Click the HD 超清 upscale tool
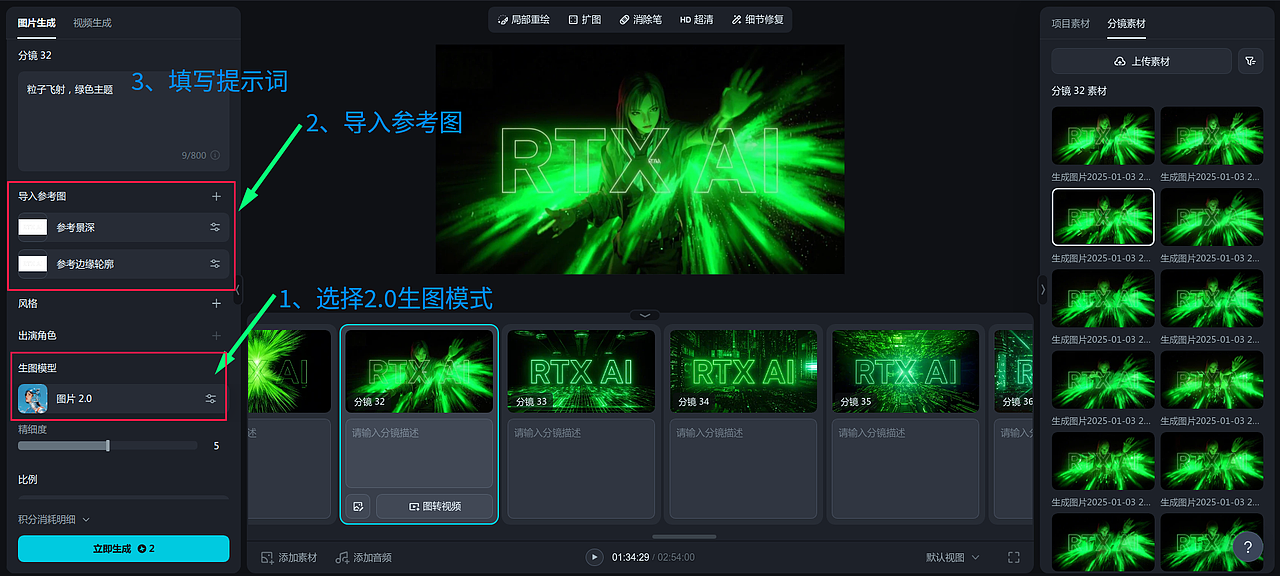 pyautogui.click(x=696, y=19)
